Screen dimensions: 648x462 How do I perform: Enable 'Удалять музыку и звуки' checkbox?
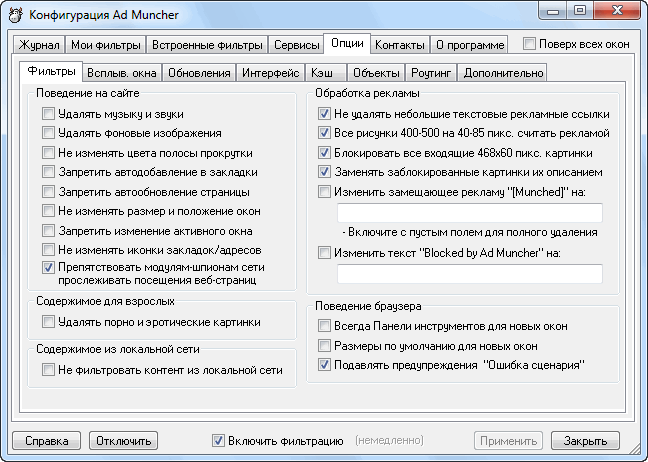[48, 115]
